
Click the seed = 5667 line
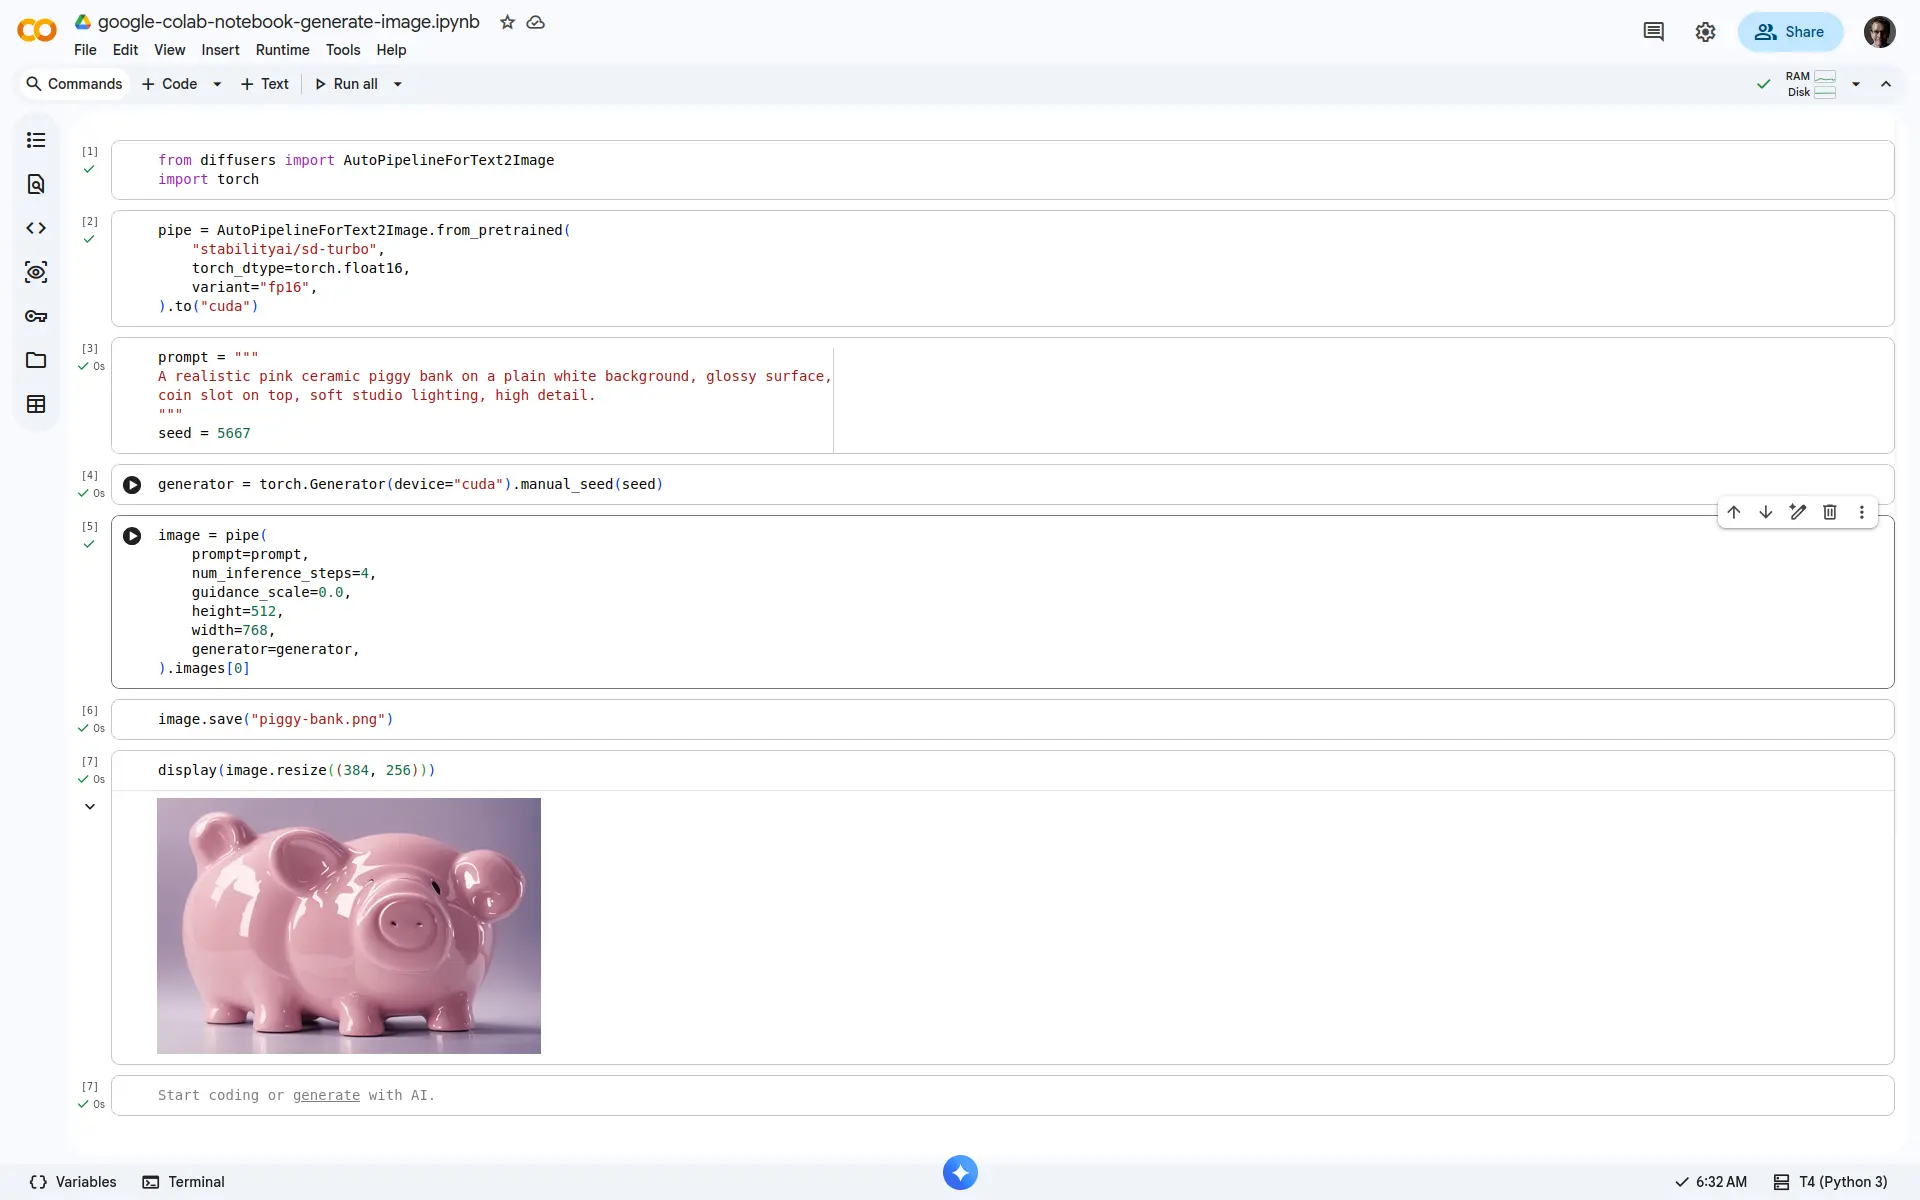click(x=204, y=433)
